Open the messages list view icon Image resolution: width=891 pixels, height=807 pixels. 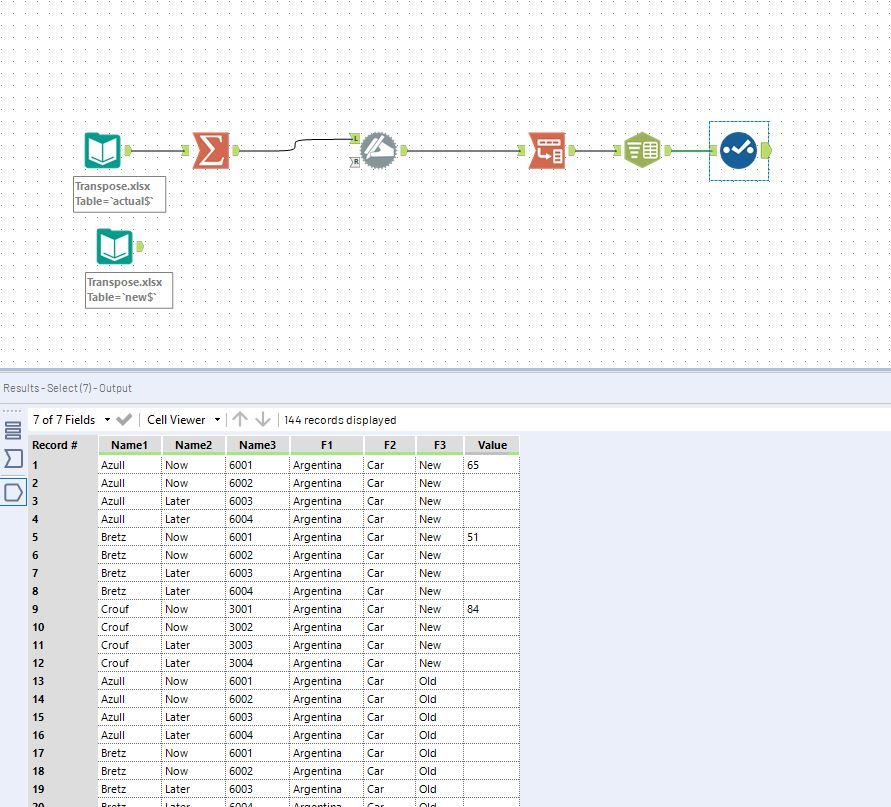pyautogui.click(x=13, y=430)
